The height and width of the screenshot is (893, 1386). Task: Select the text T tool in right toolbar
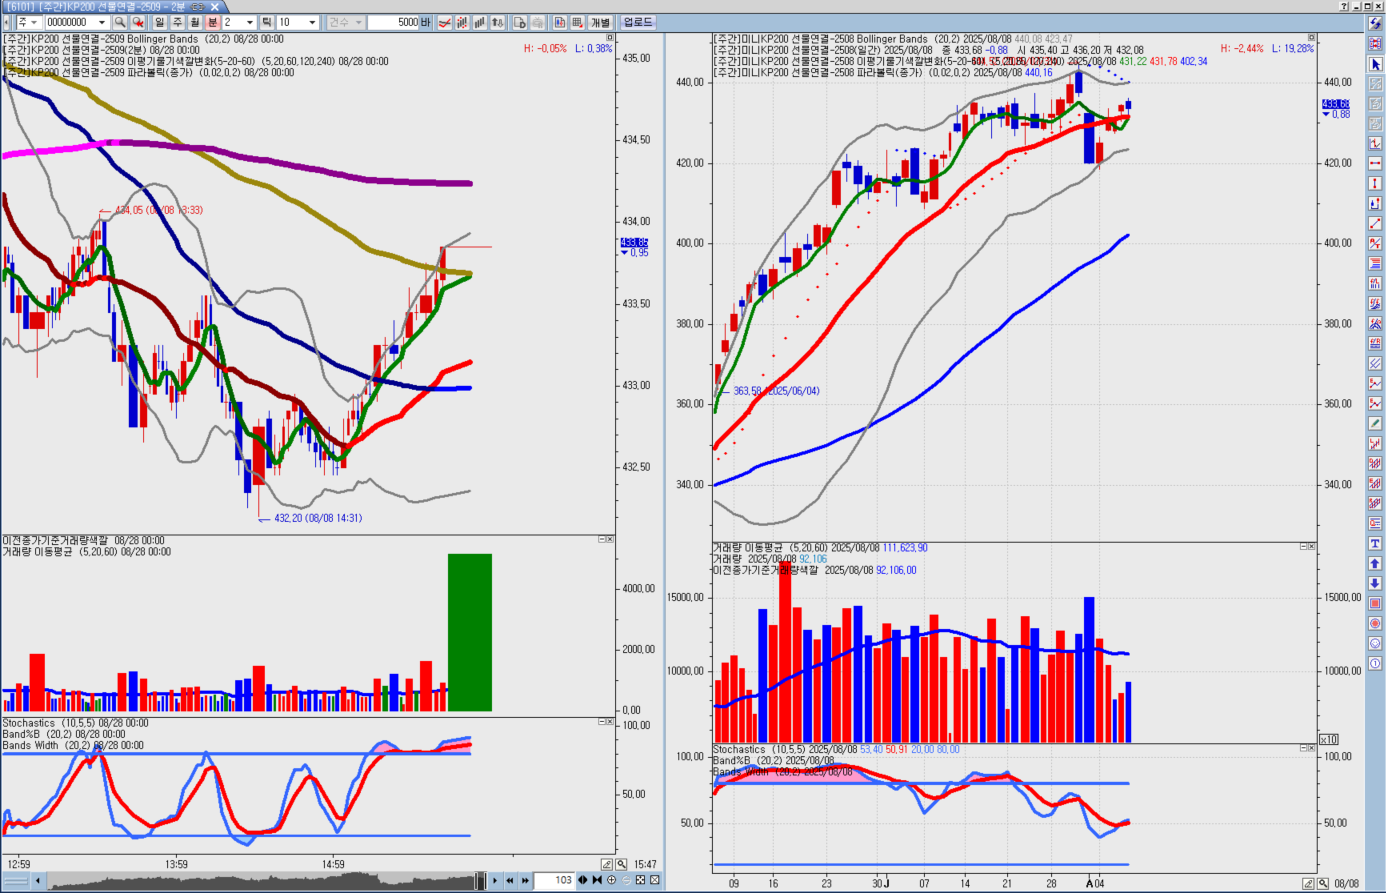[1375, 544]
